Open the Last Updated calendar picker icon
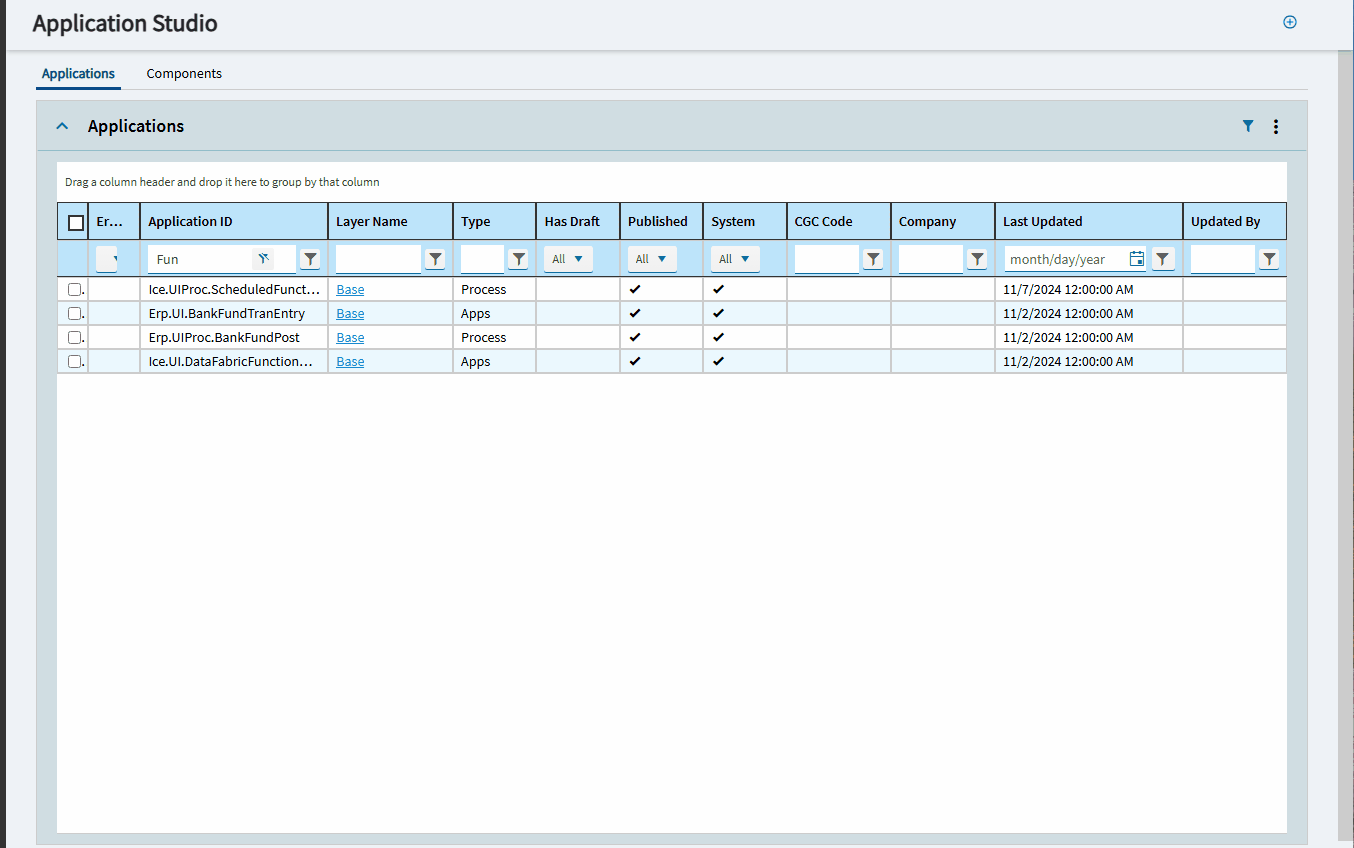This screenshot has width=1354, height=848. click(x=1137, y=259)
